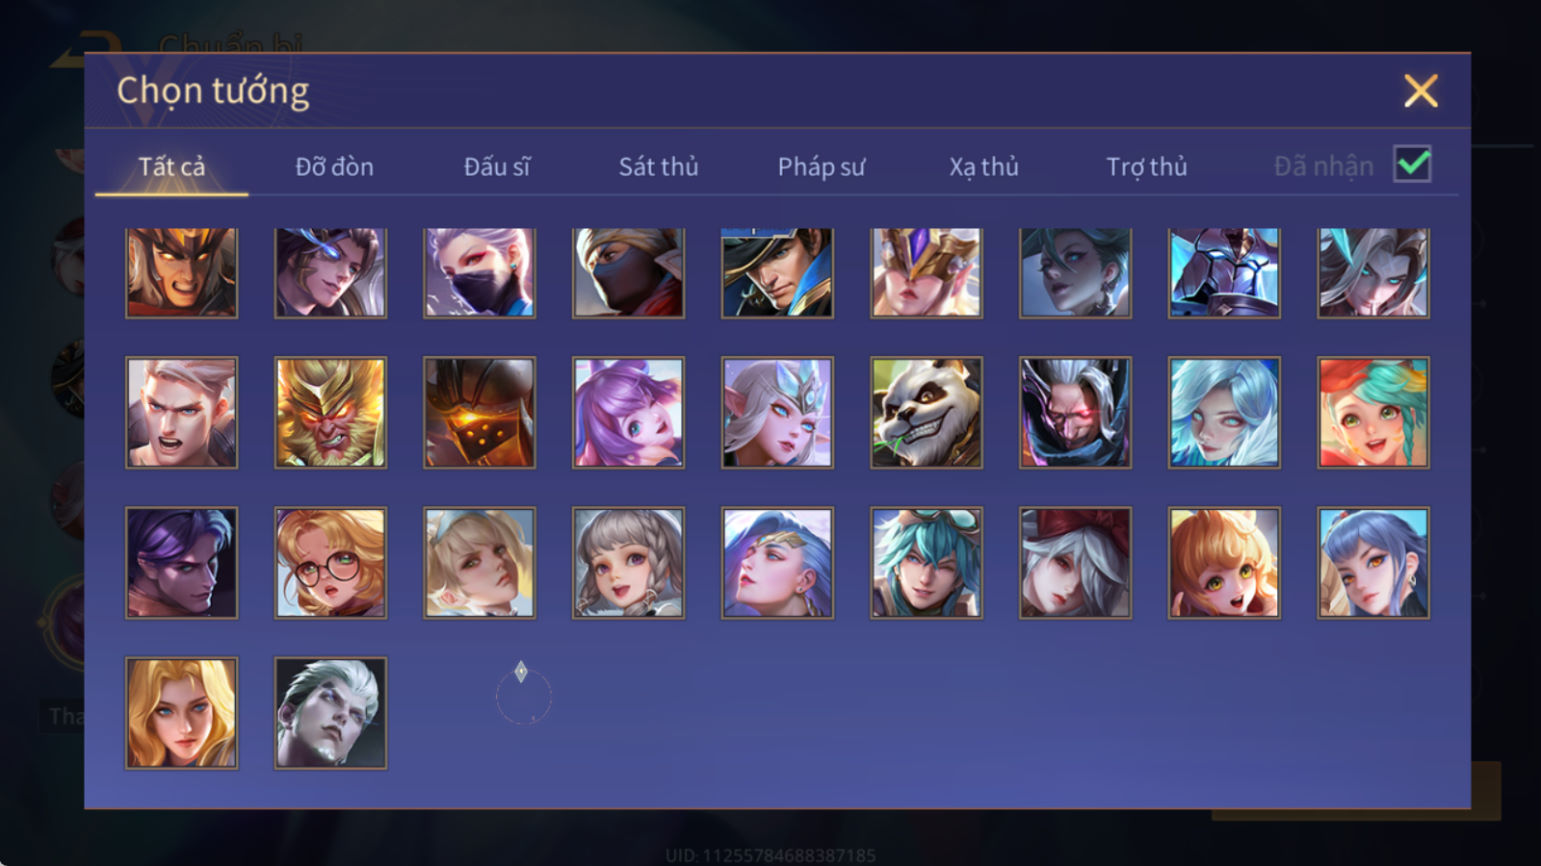Select the orange-haired fox girl hero
Viewport: 1541px width, 866px height.
point(1224,563)
